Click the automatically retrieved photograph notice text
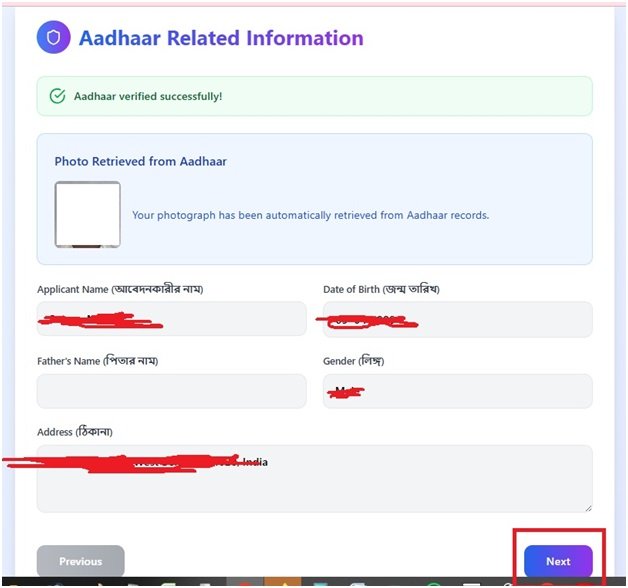This screenshot has height=588, width=628. (x=310, y=215)
